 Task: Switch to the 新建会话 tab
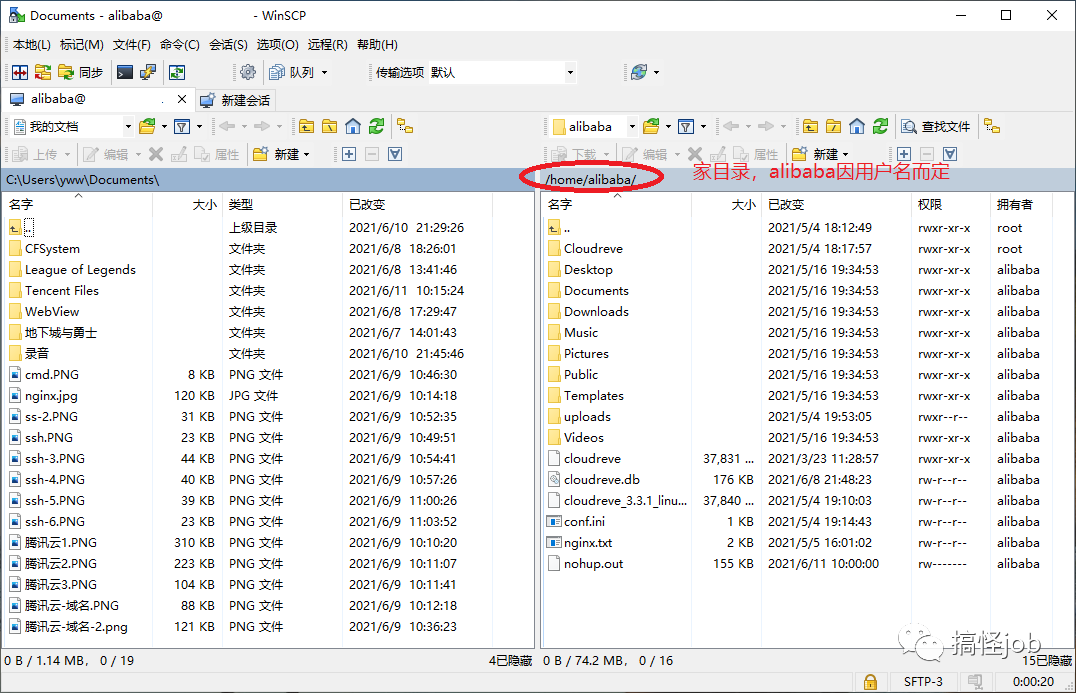pos(235,100)
